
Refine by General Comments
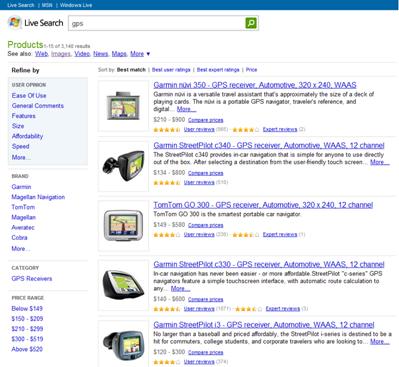click(38, 106)
